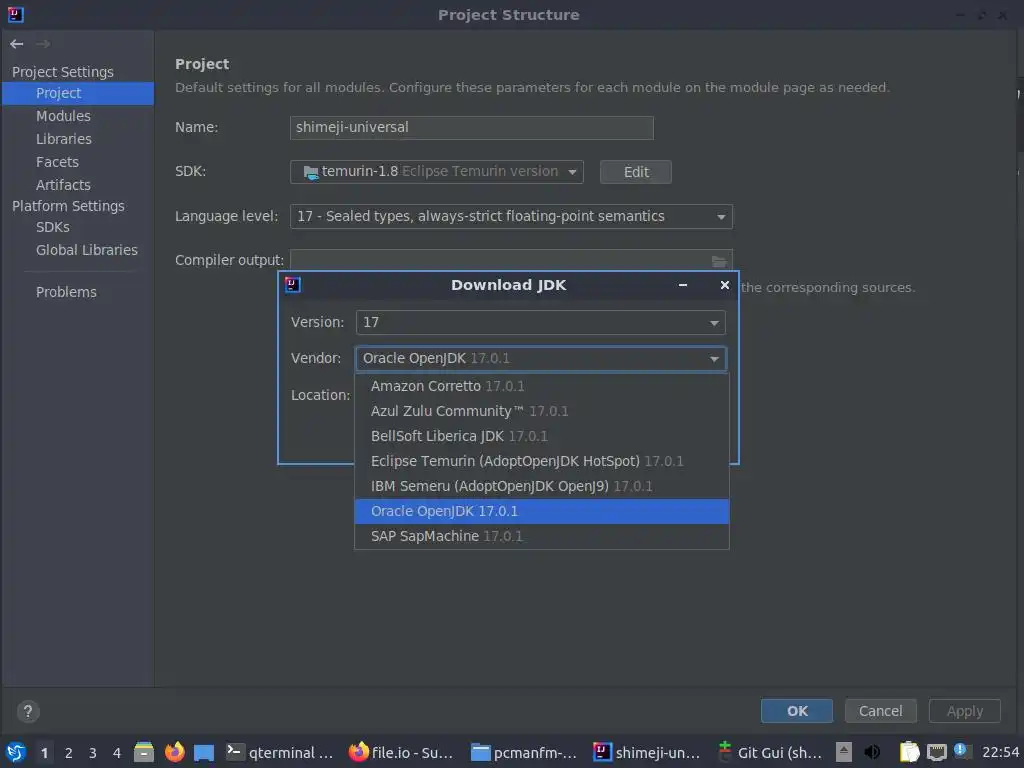Select Project in Project Settings
1024x768 pixels.
[78, 93]
